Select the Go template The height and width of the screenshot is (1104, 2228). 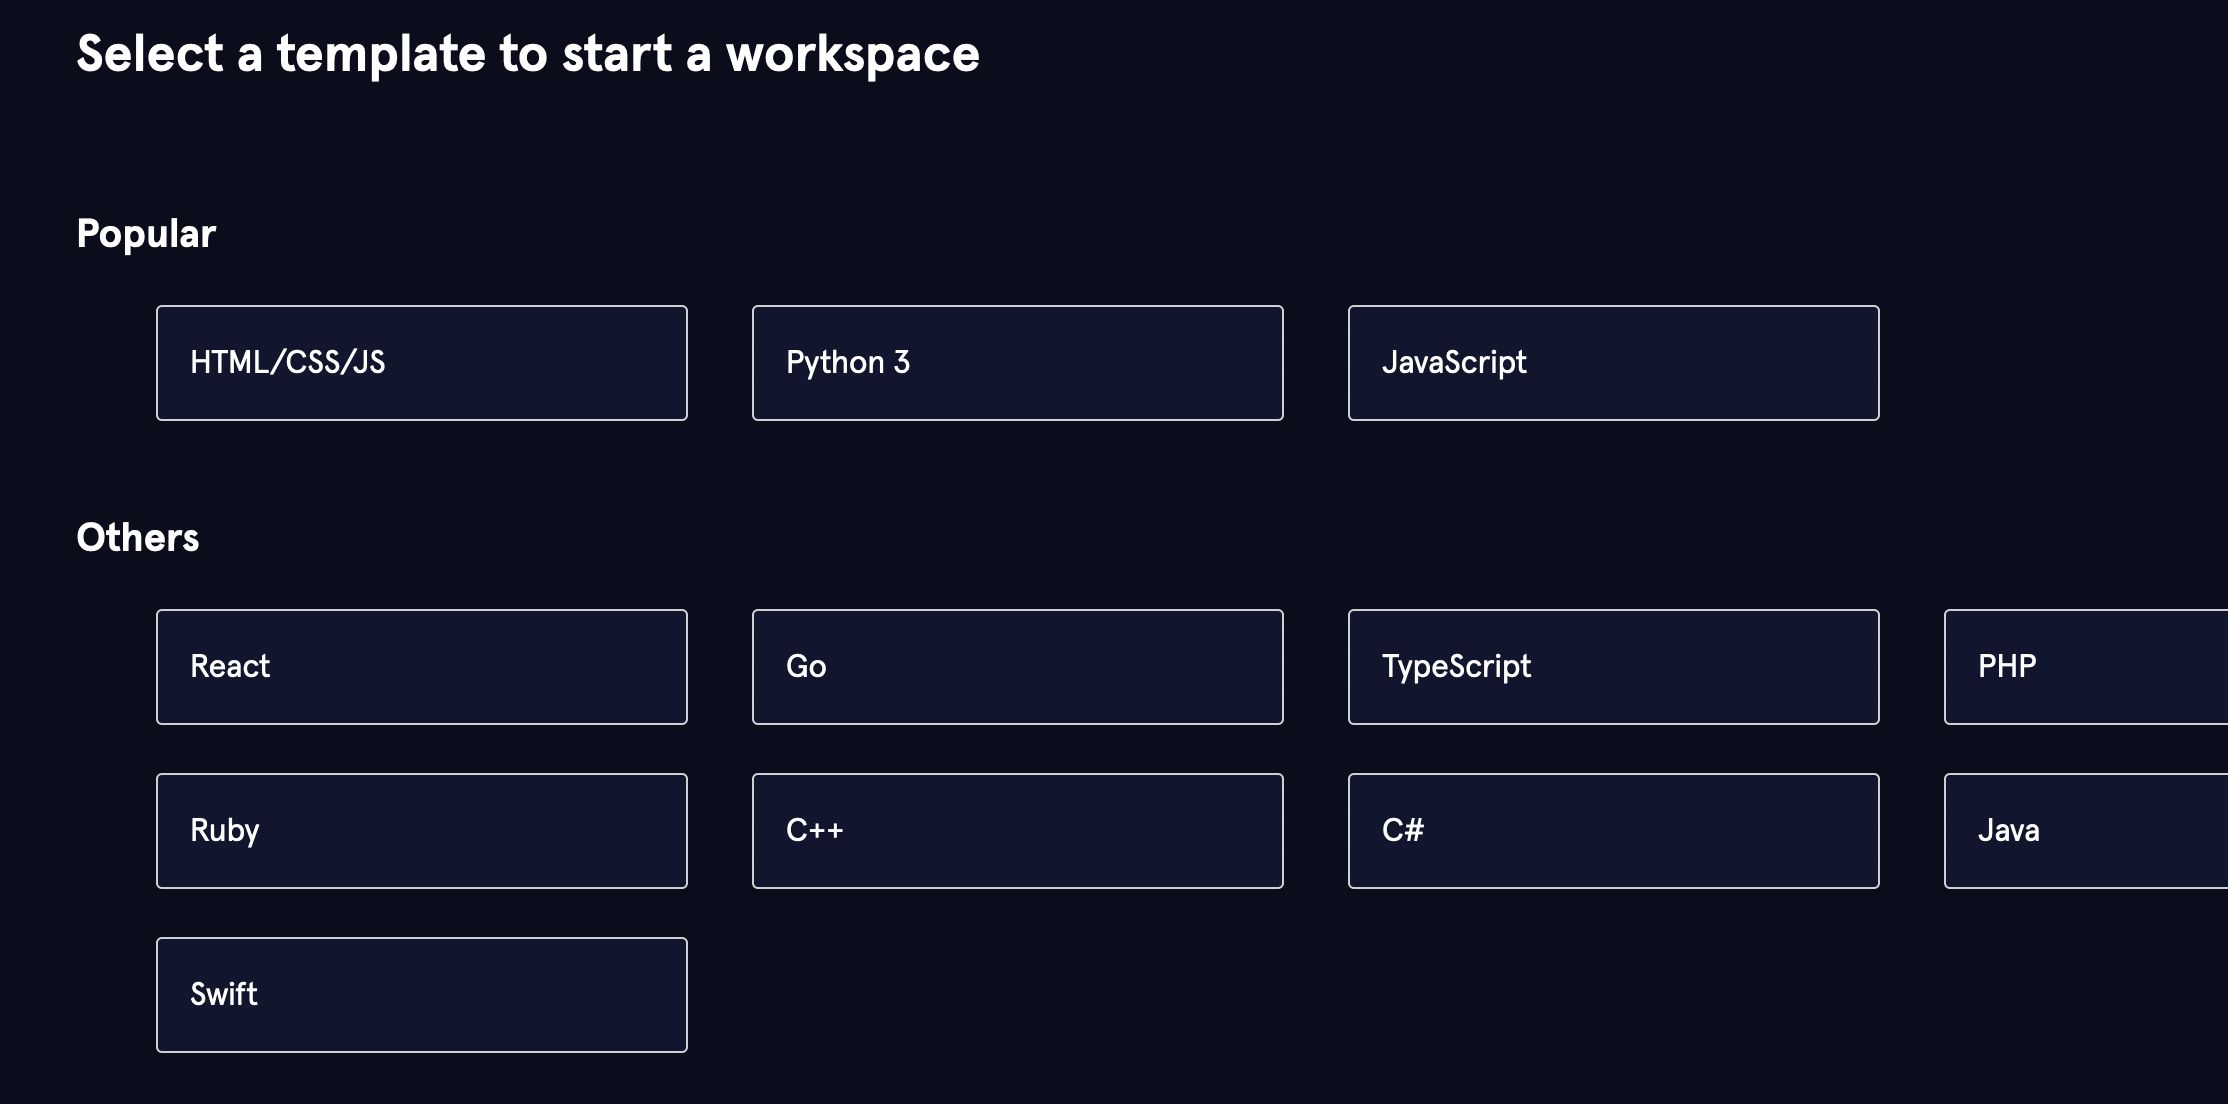(x=1017, y=667)
